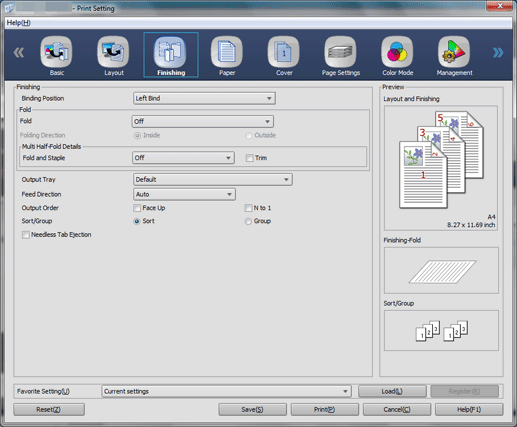
Task: Select the Group radio button
Action: [x=248, y=221]
